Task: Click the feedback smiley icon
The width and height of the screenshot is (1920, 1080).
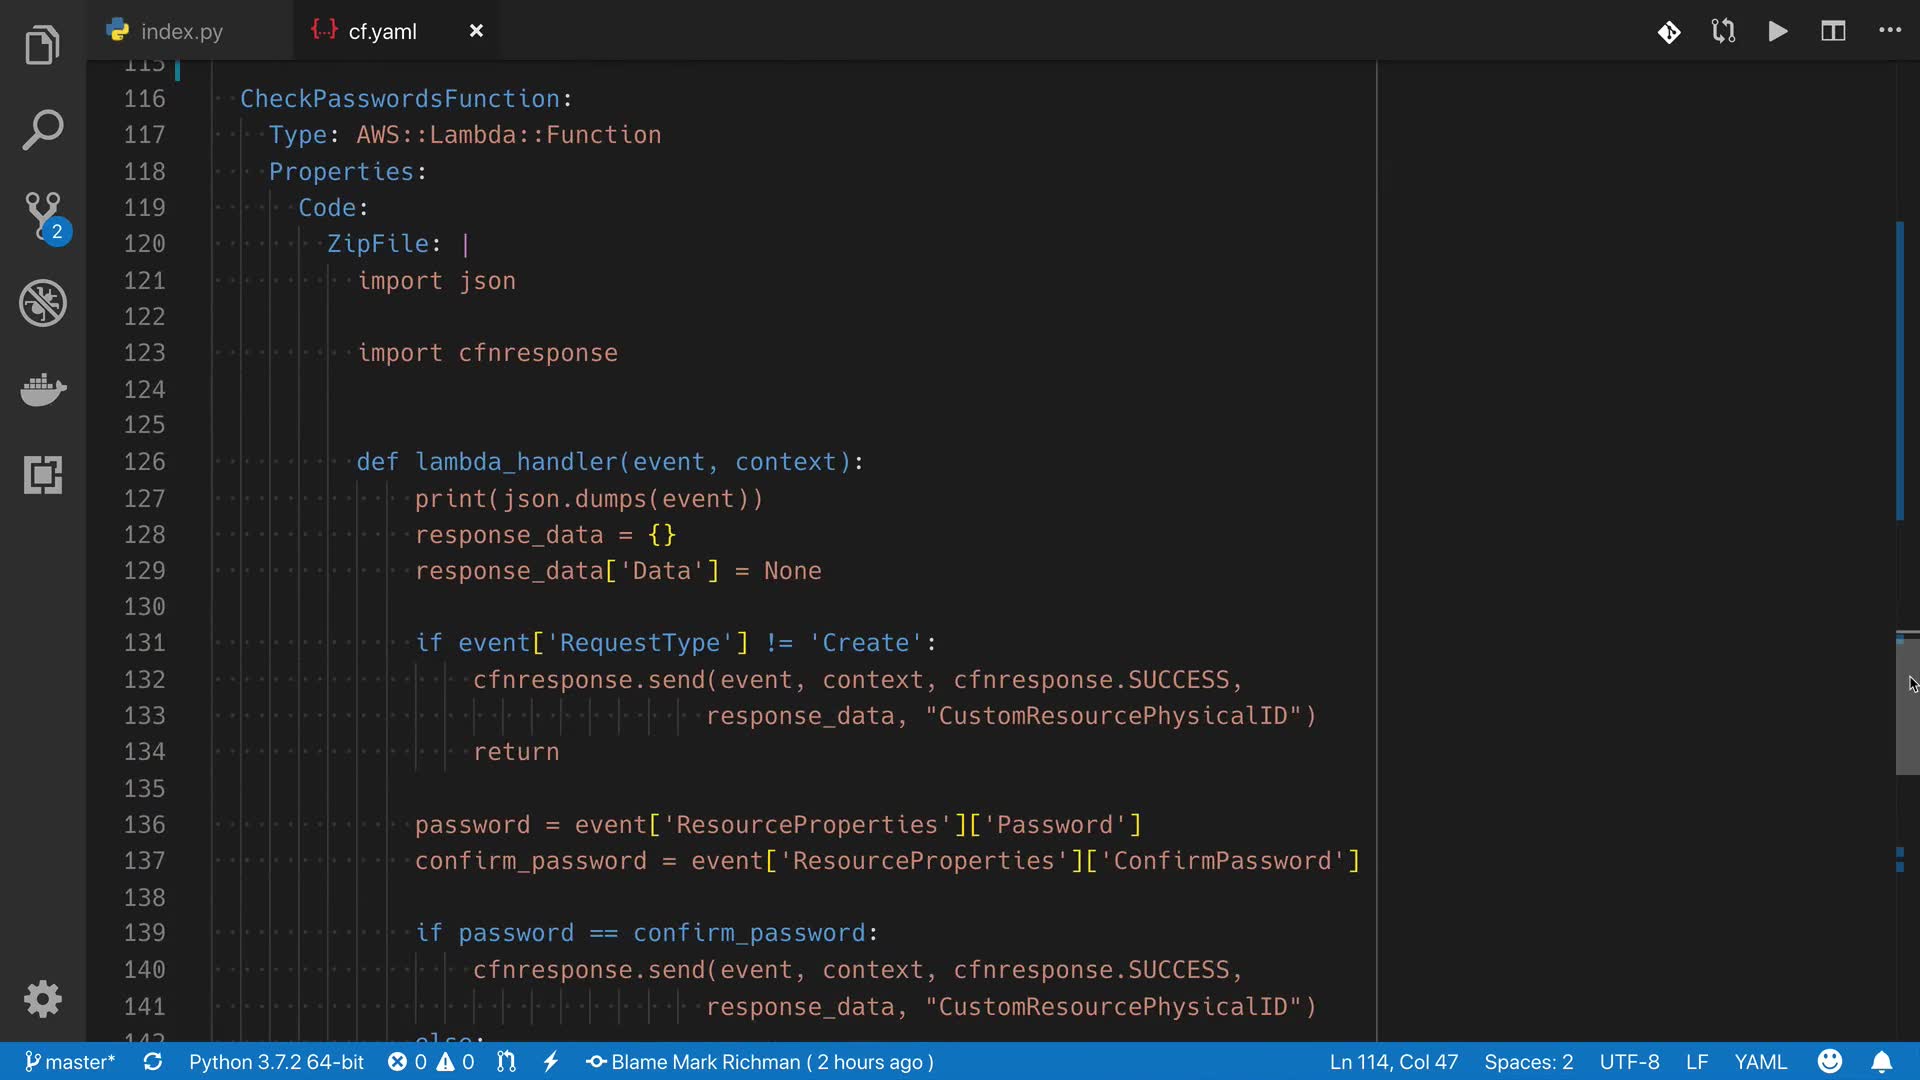Action: [1829, 1062]
